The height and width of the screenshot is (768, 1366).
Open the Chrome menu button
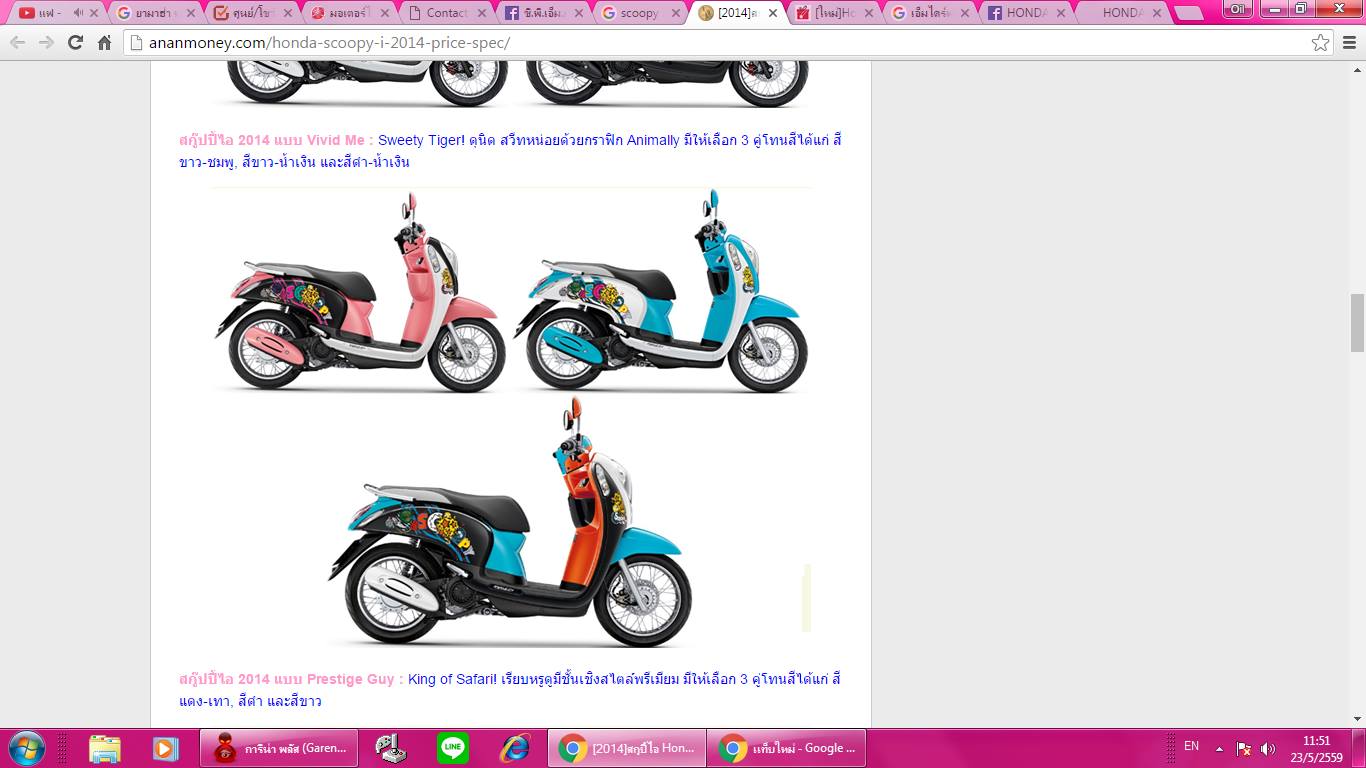(1348, 43)
